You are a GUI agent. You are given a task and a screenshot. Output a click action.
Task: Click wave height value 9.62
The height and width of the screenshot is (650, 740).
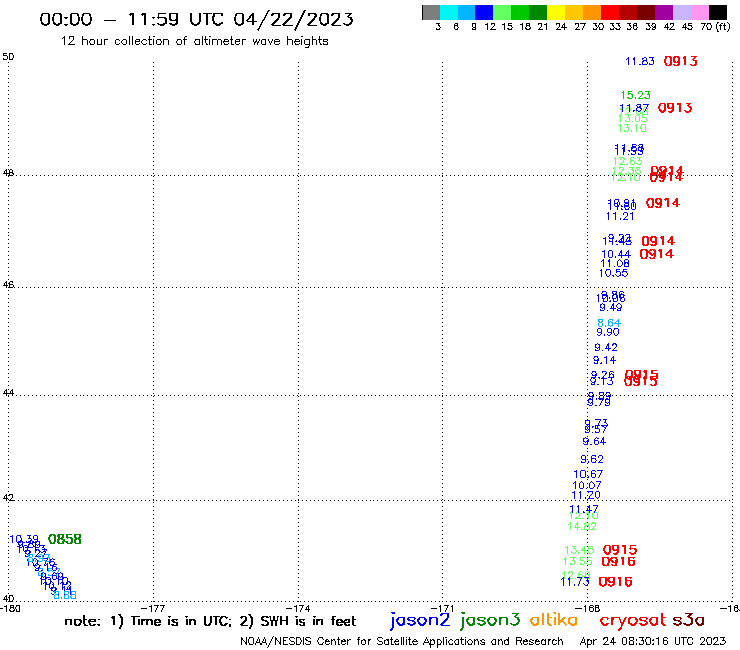click(592, 460)
